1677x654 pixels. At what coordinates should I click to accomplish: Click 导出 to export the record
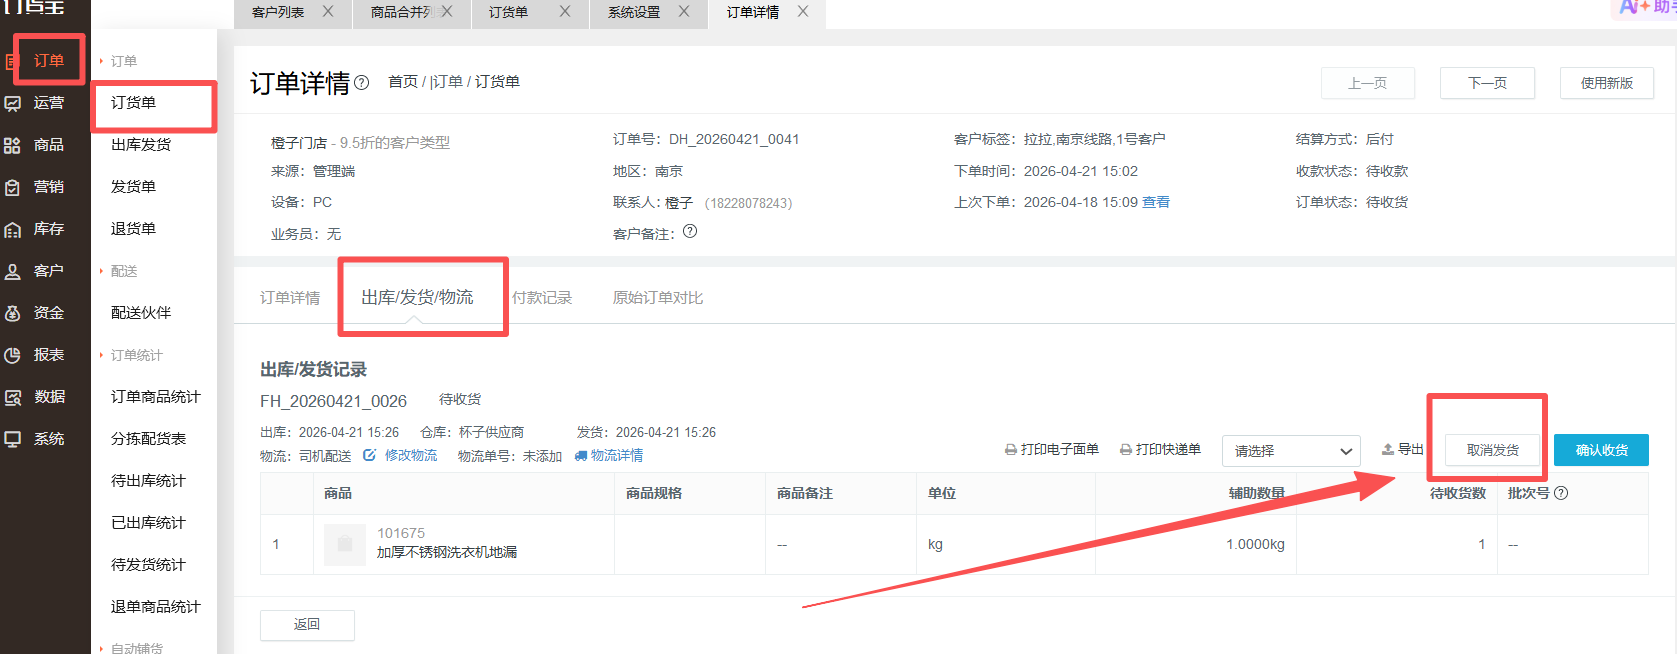1402,450
